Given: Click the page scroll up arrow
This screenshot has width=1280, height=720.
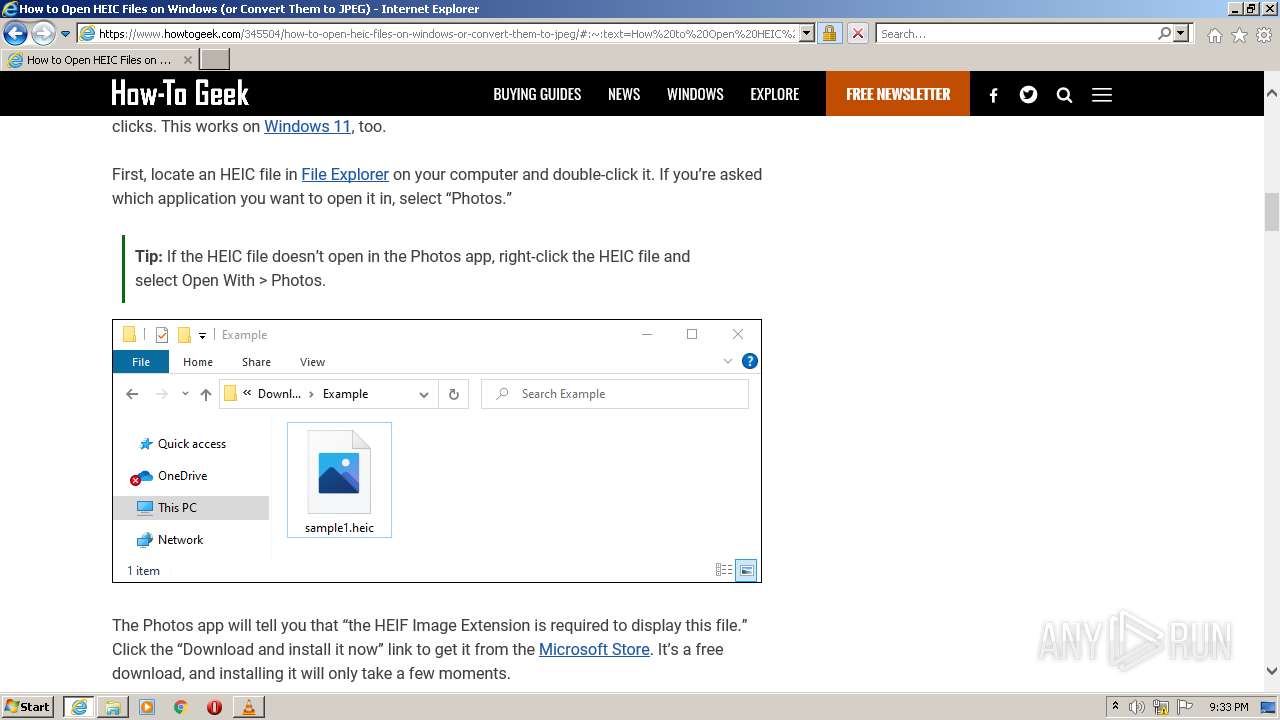Looking at the screenshot, I should pyautogui.click(x=1272, y=93).
